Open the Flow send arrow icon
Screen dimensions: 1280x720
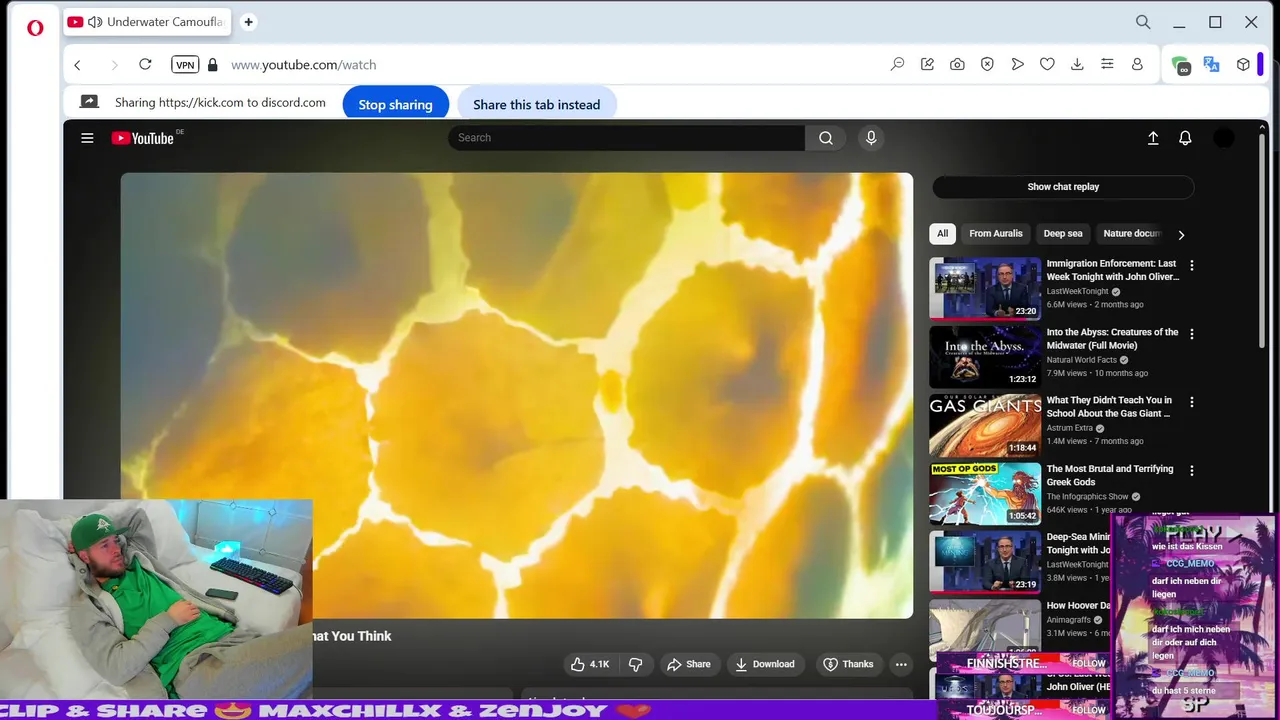(1017, 64)
